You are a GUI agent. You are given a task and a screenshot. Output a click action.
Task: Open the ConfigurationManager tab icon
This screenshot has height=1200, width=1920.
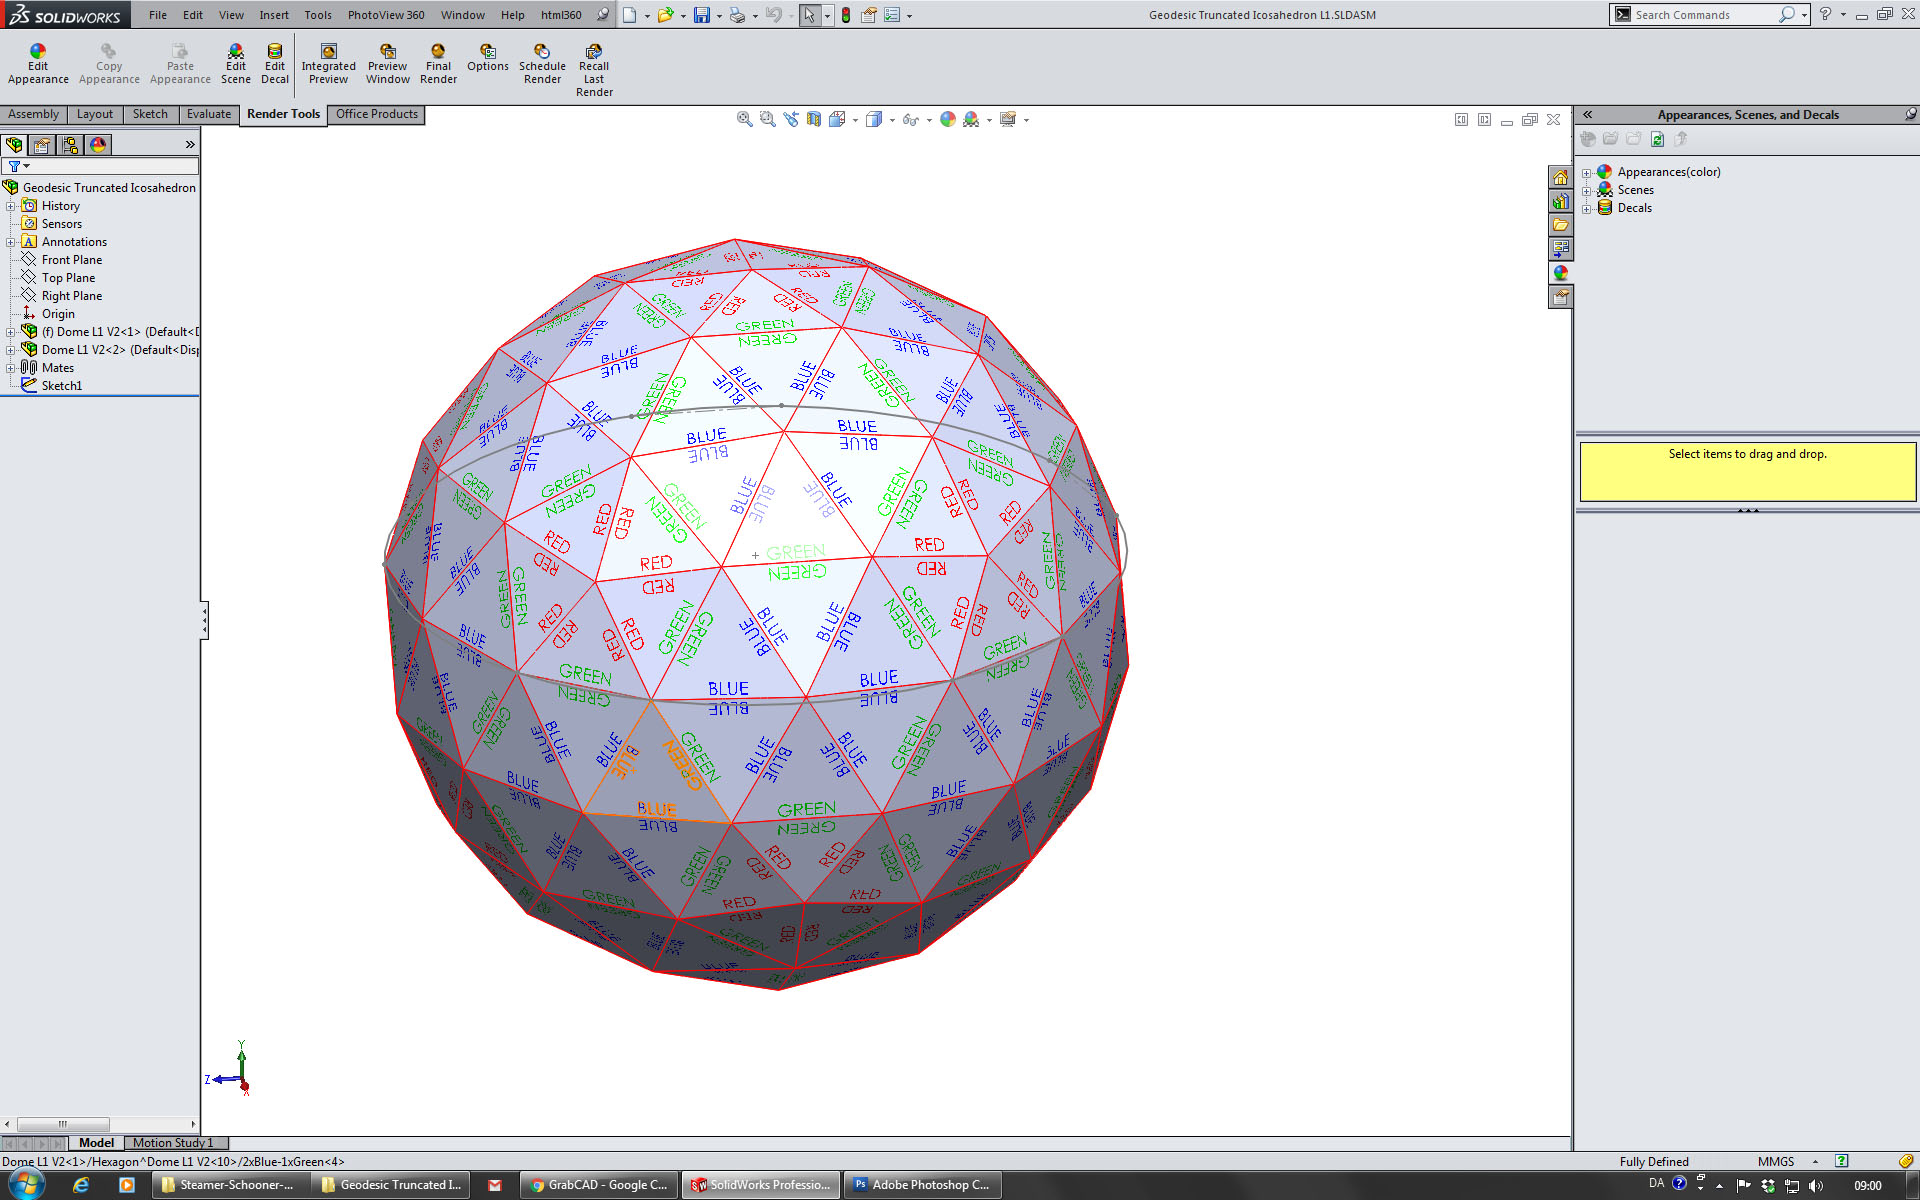70,145
